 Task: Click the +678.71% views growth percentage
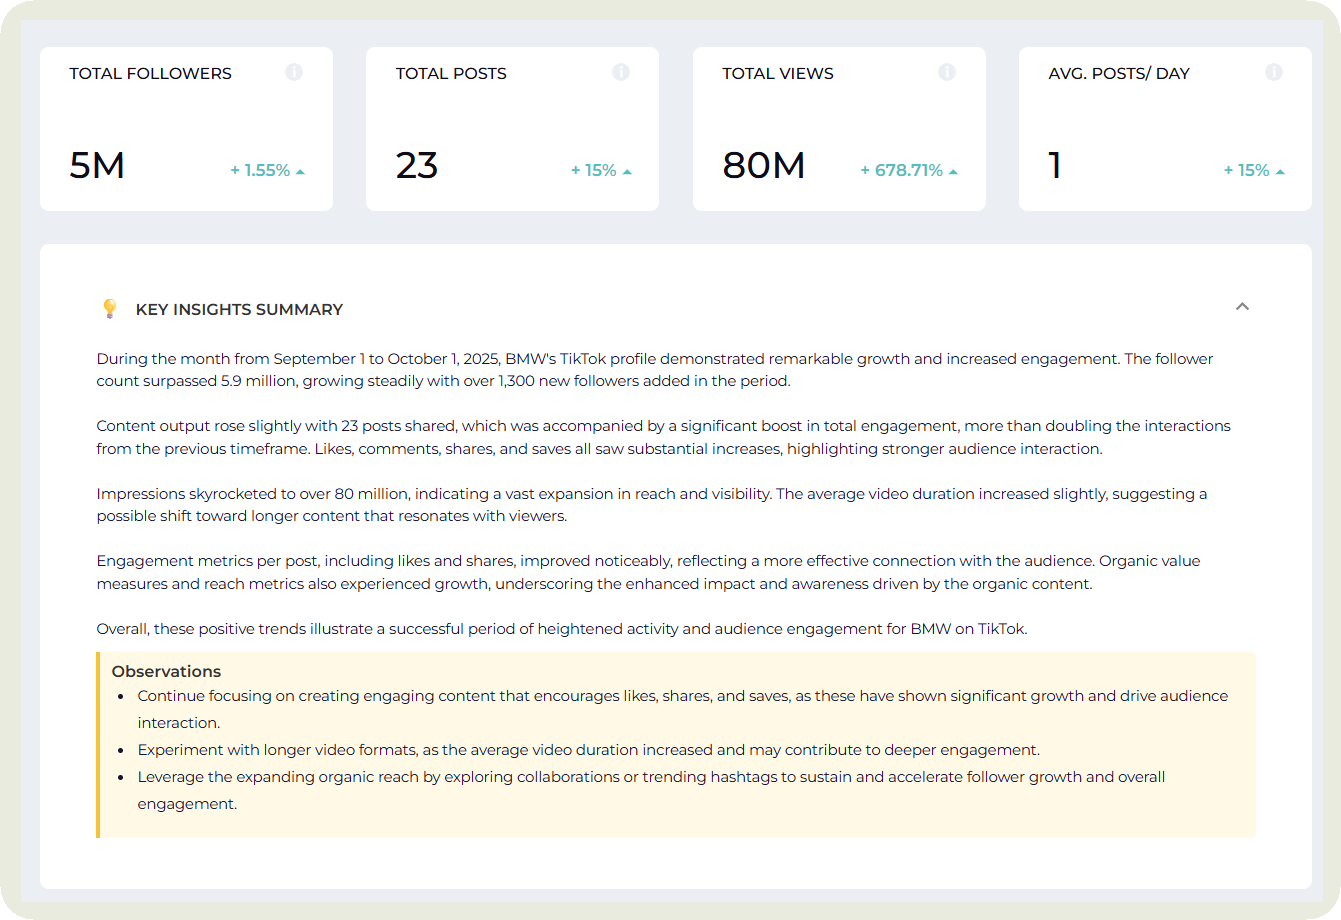tap(902, 171)
